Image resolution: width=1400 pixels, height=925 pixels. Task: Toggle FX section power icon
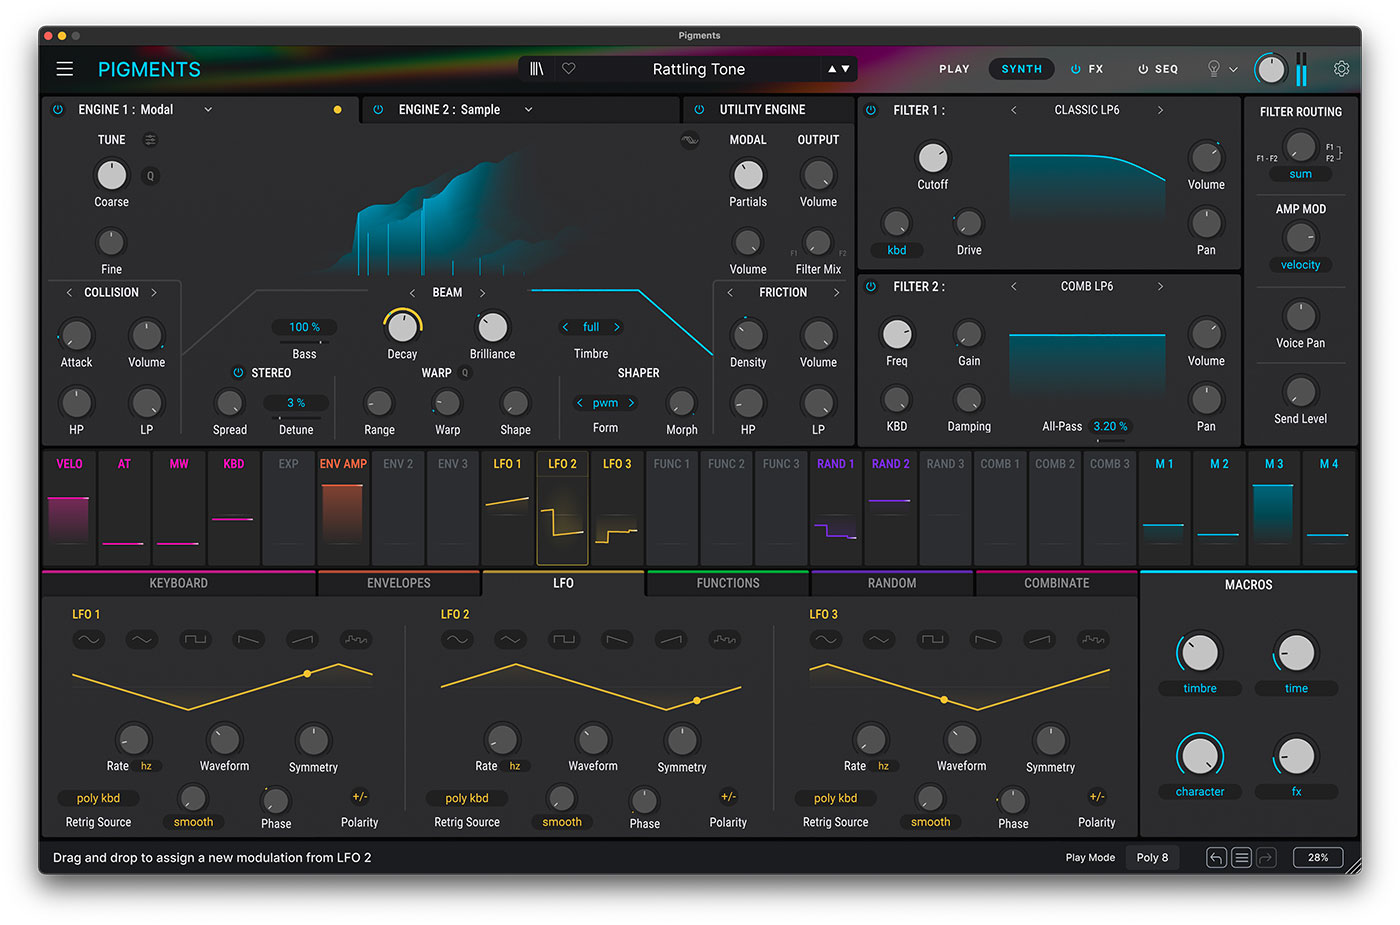(1076, 69)
